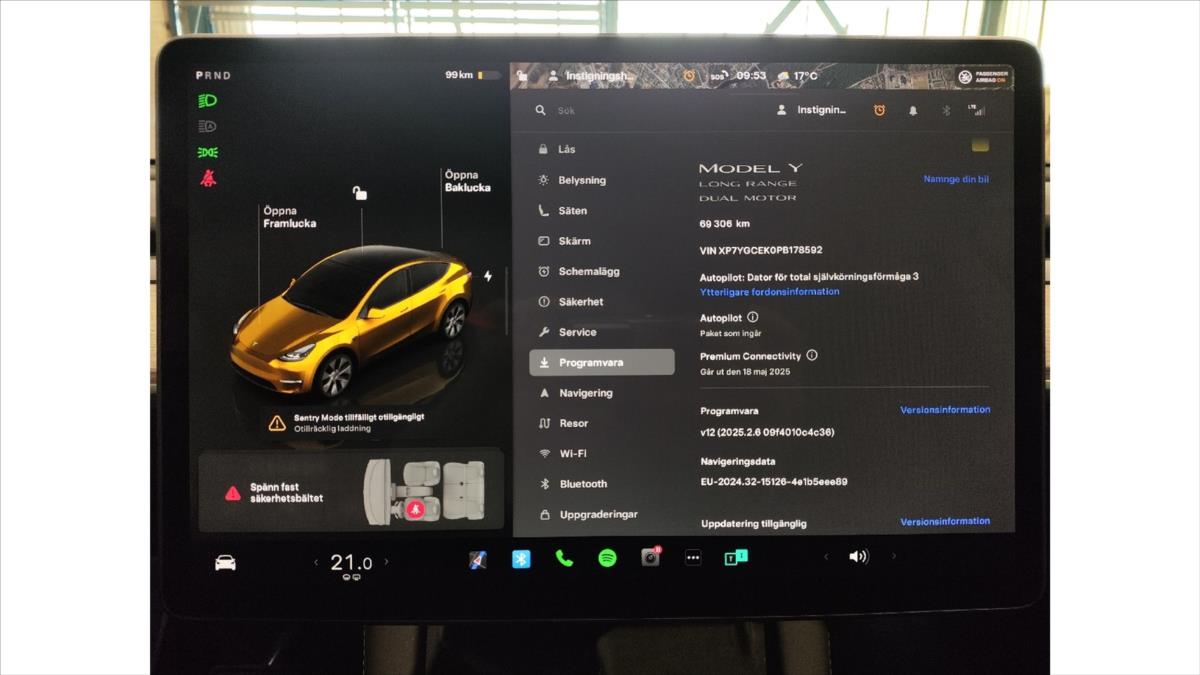This screenshot has width=1200, height=675.
Task: Click the "Namnge din bil" link
Action: tap(956, 180)
